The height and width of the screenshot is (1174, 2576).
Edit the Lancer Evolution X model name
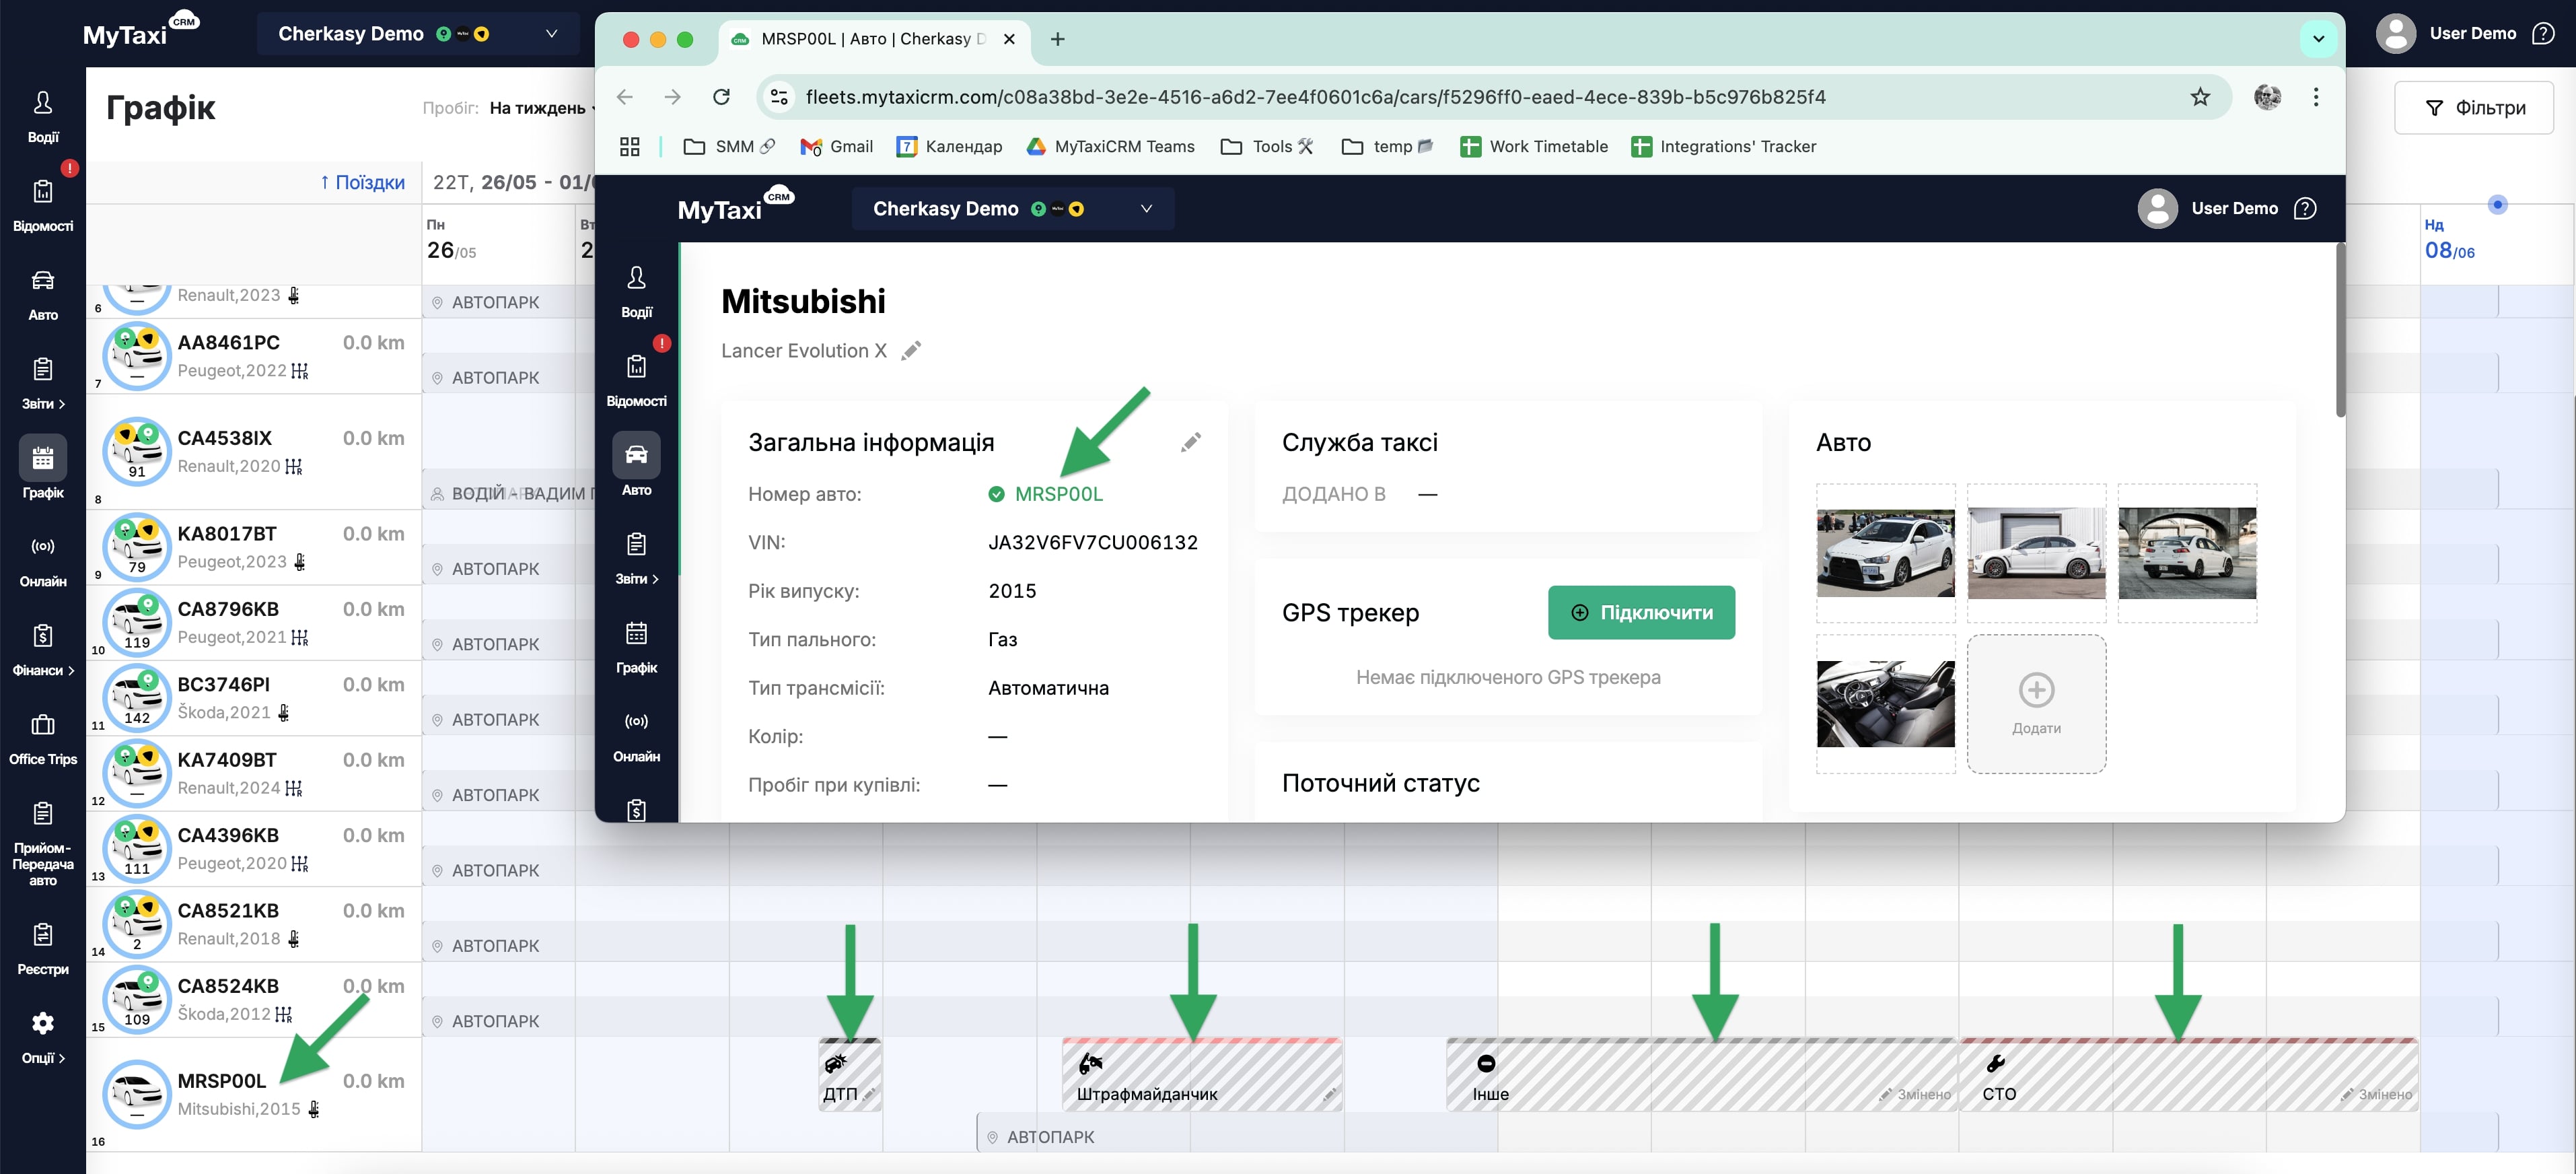point(910,351)
